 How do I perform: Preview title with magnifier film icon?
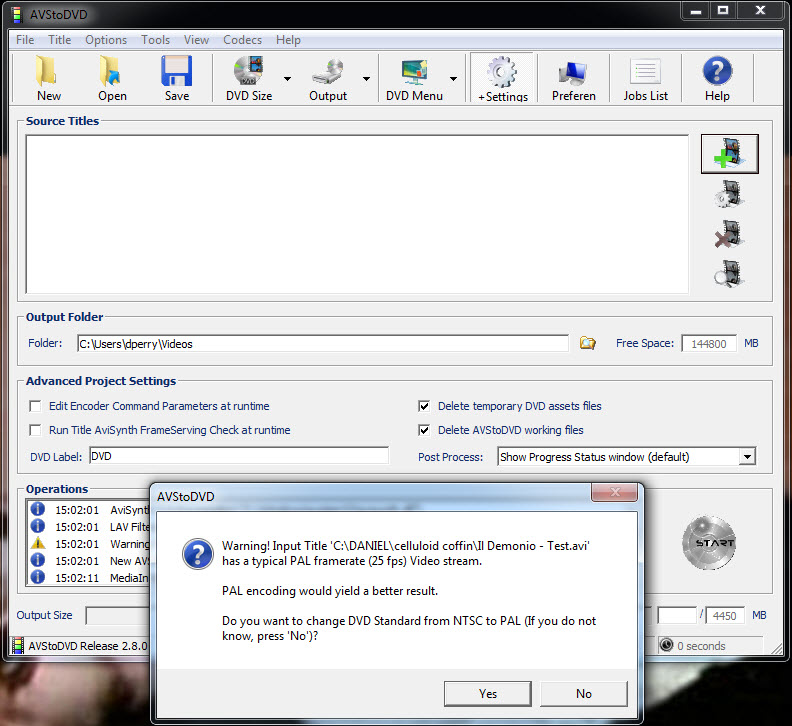pos(729,273)
